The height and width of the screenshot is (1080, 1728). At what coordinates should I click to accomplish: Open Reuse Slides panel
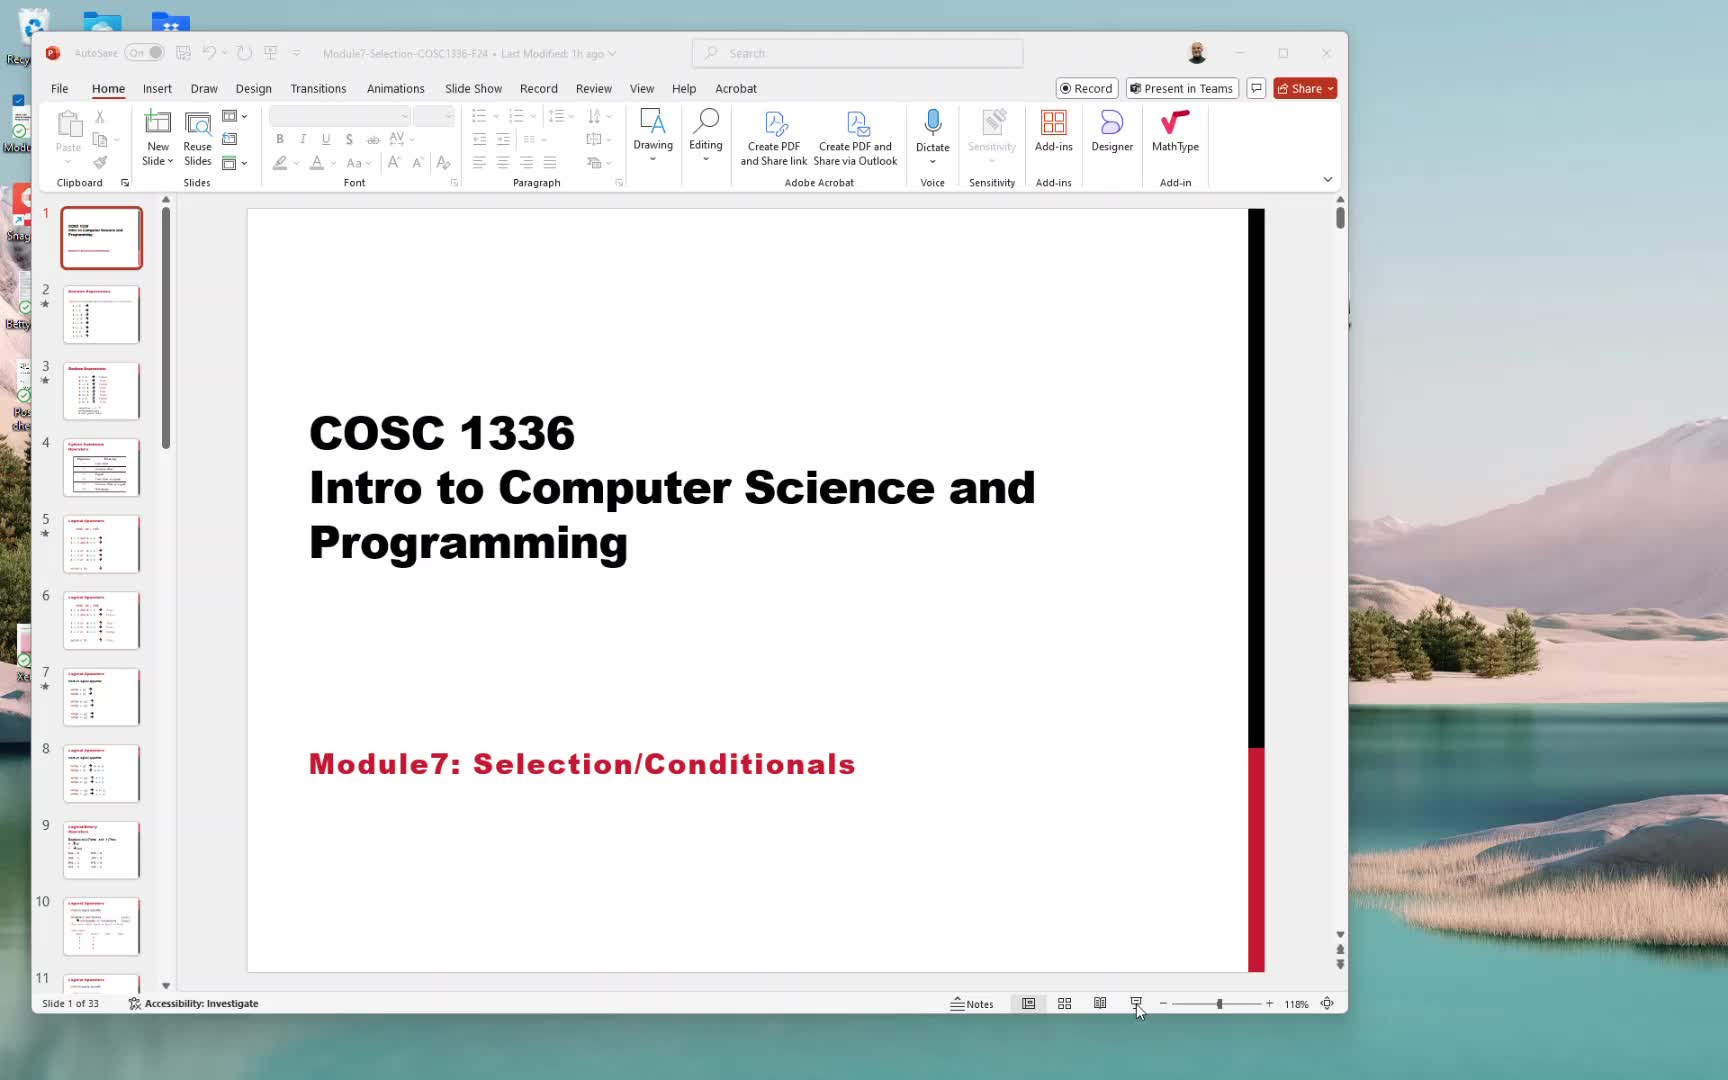tap(198, 137)
